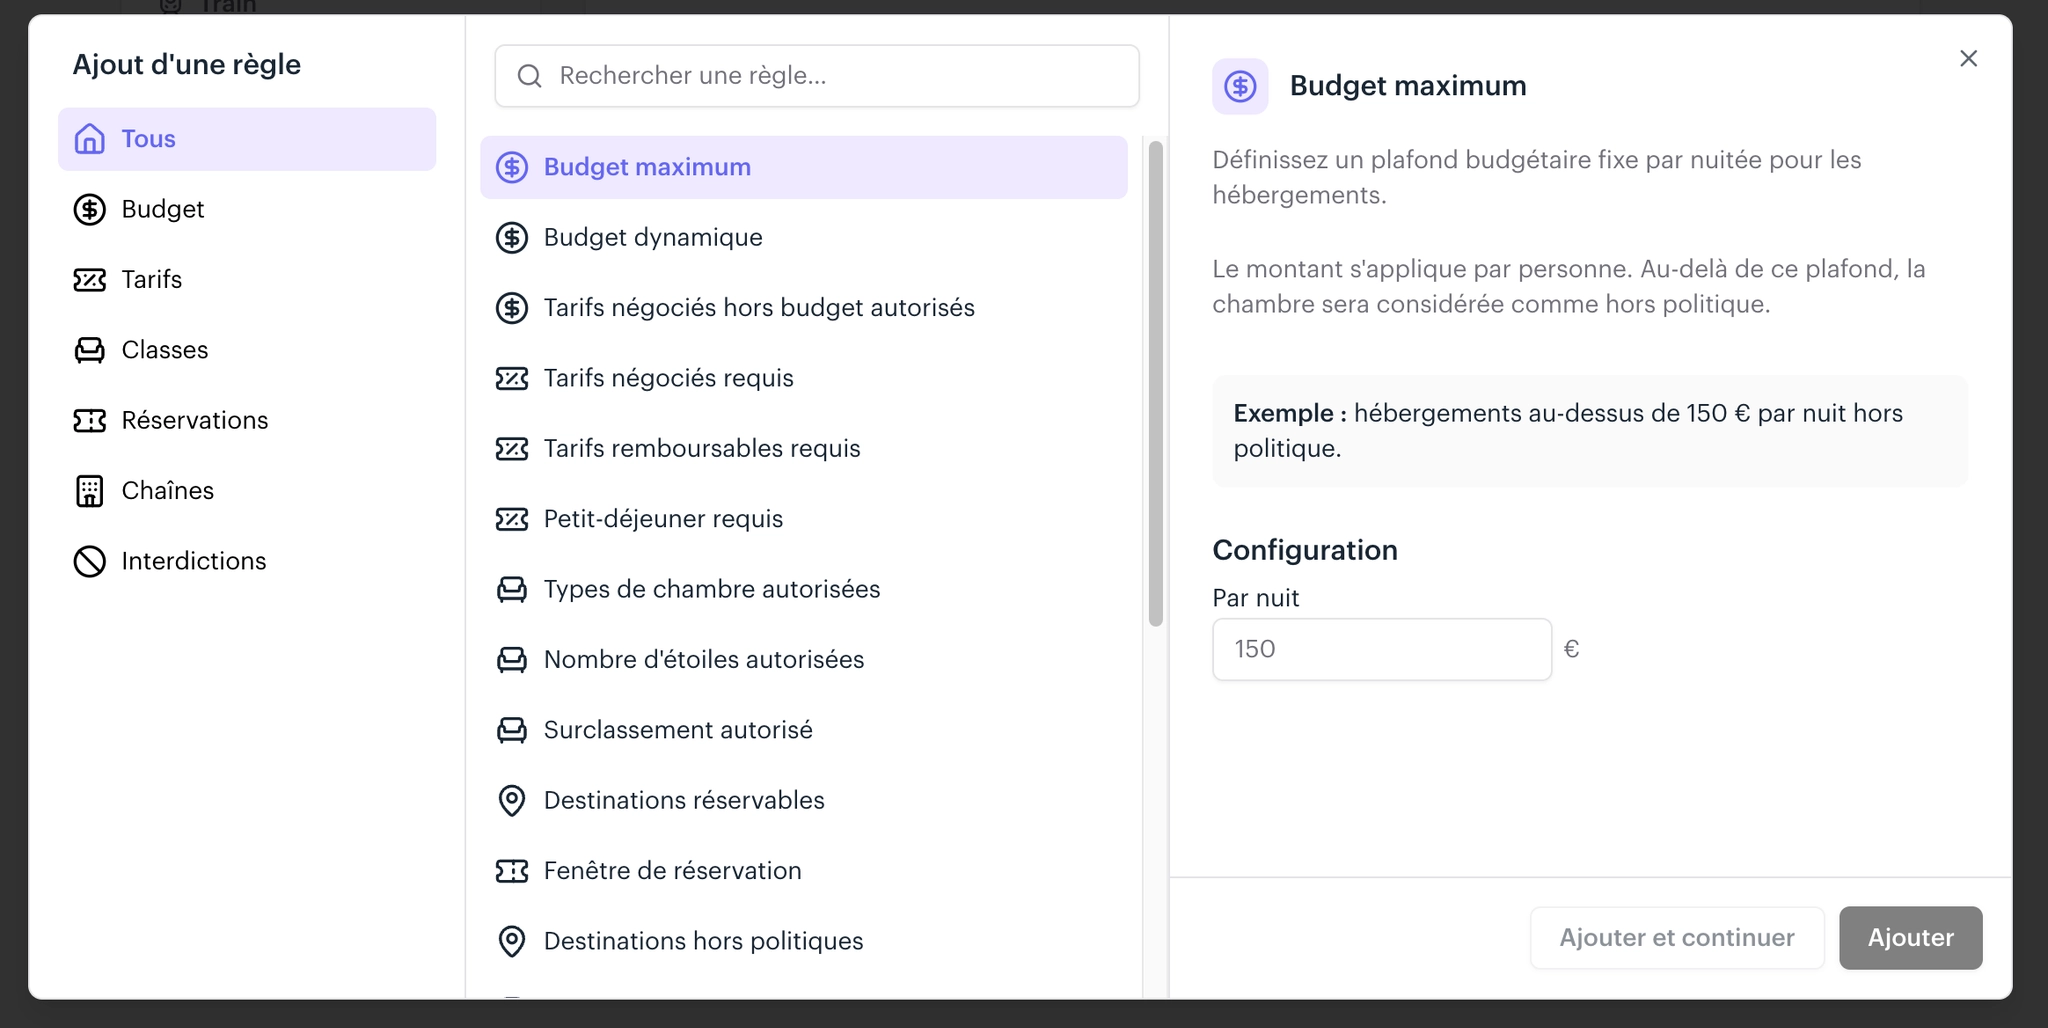Screen dimensions: 2048x1028
Task: Click the dollar icon beside Budget category
Action: (90, 209)
